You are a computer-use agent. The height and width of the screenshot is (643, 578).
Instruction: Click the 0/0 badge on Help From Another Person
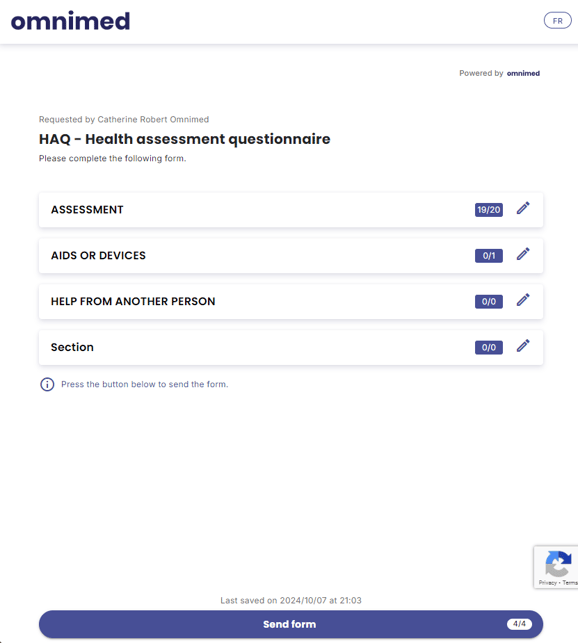coord(489,302)
